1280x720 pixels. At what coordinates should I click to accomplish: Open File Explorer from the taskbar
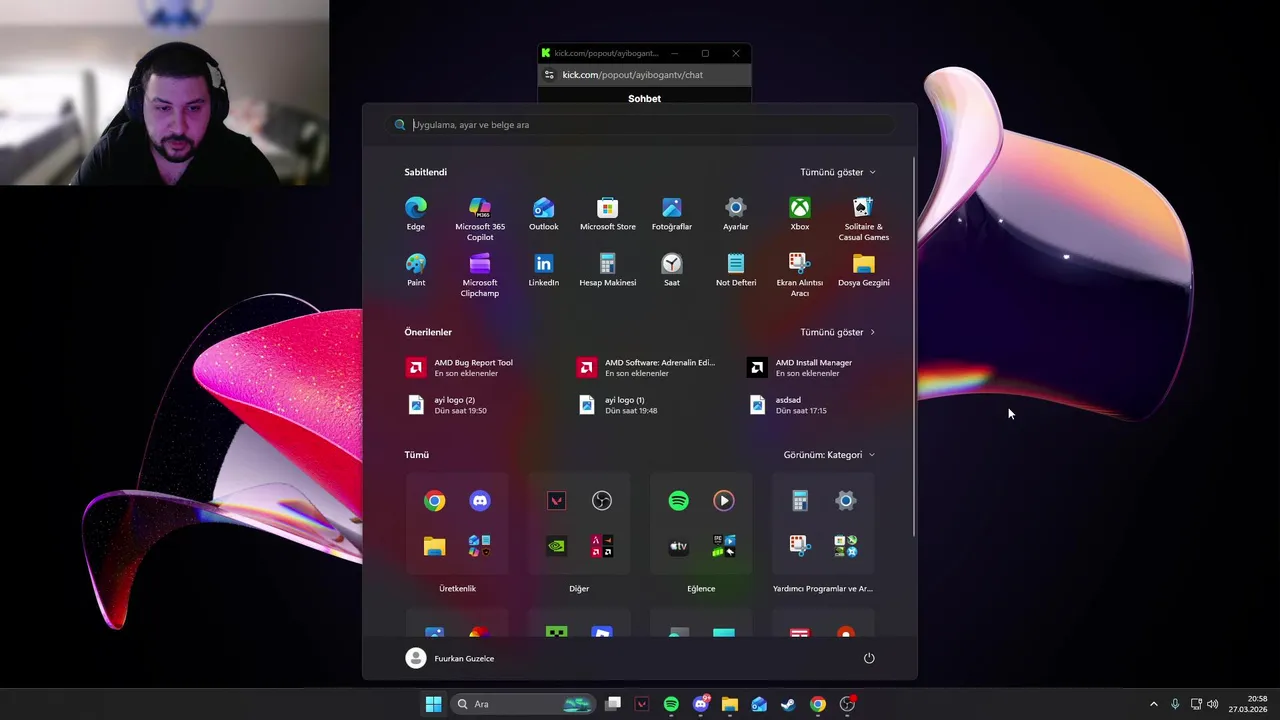730,704
